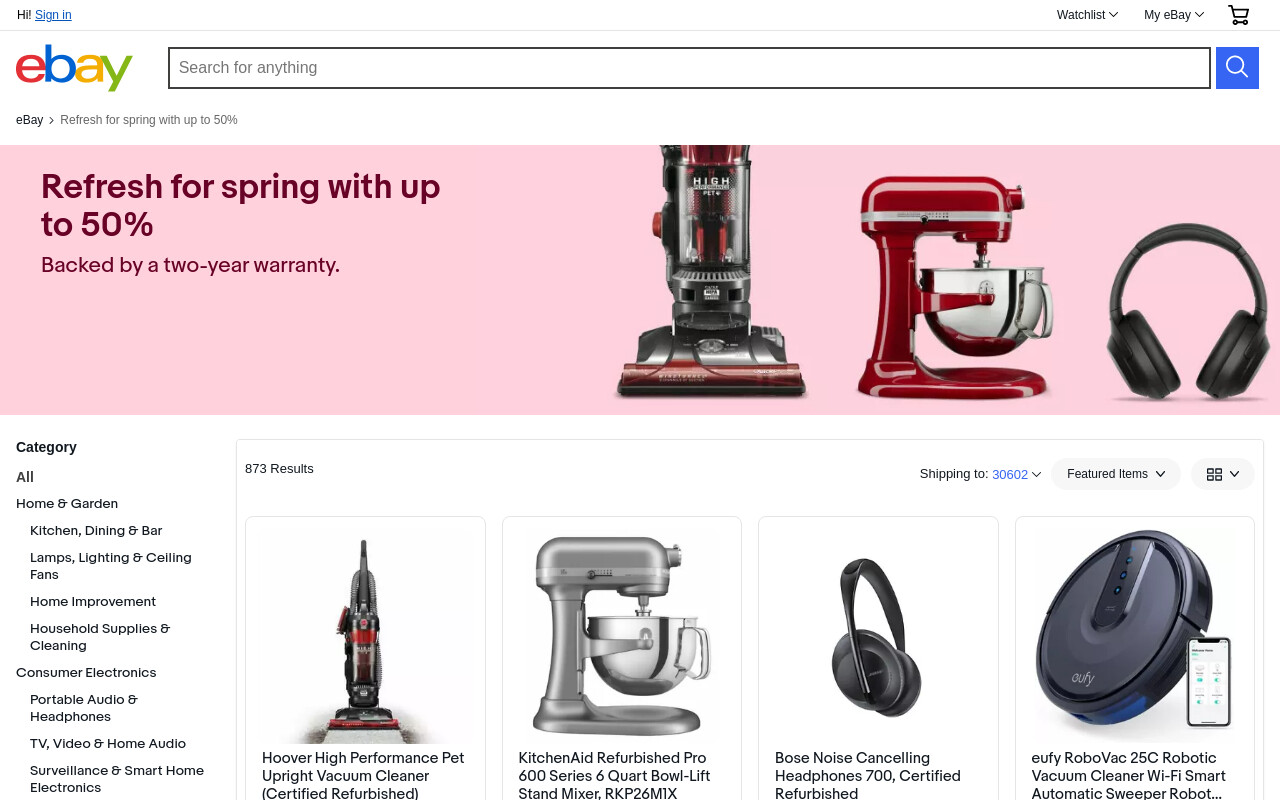
Task: Select the Consumer Electronics category
Action: [x=86, y=673]
